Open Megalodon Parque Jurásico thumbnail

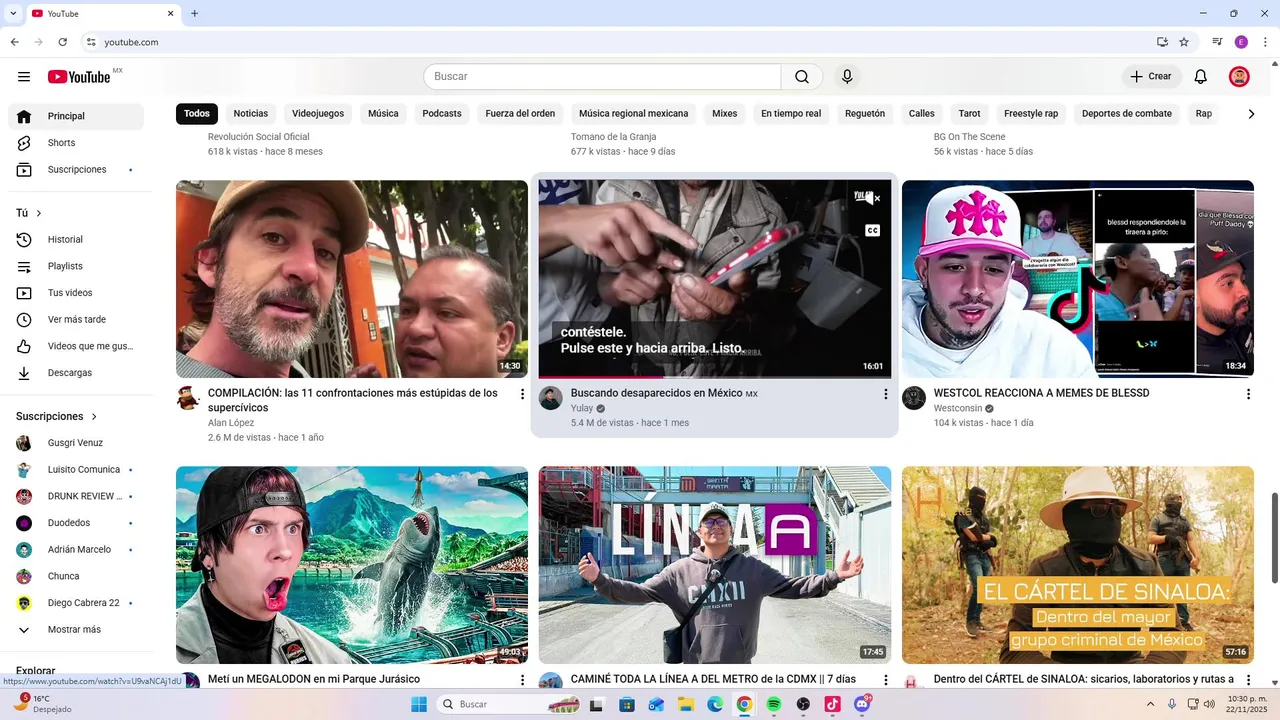[x=352, y=565]
